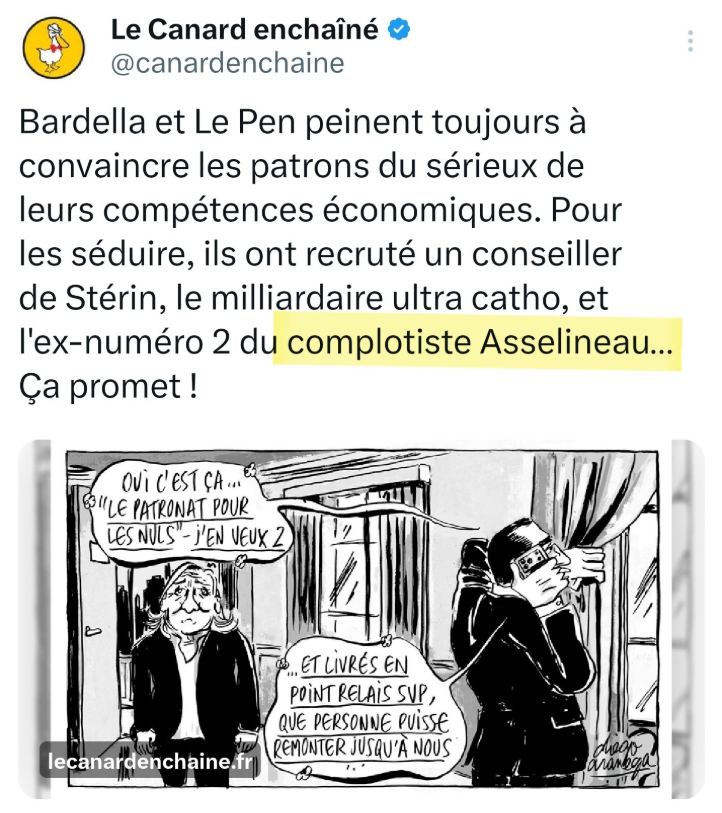Screen dimensions: 722x813
Task: Open the Le Canard enchaîné duck avatar
Action: (x=53, y=47)
